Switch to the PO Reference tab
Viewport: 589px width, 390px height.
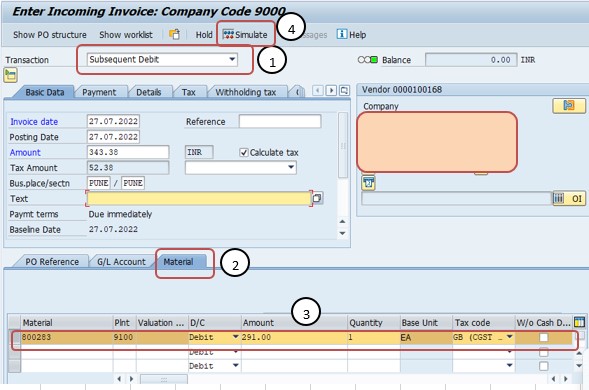(x=52, y=262)
